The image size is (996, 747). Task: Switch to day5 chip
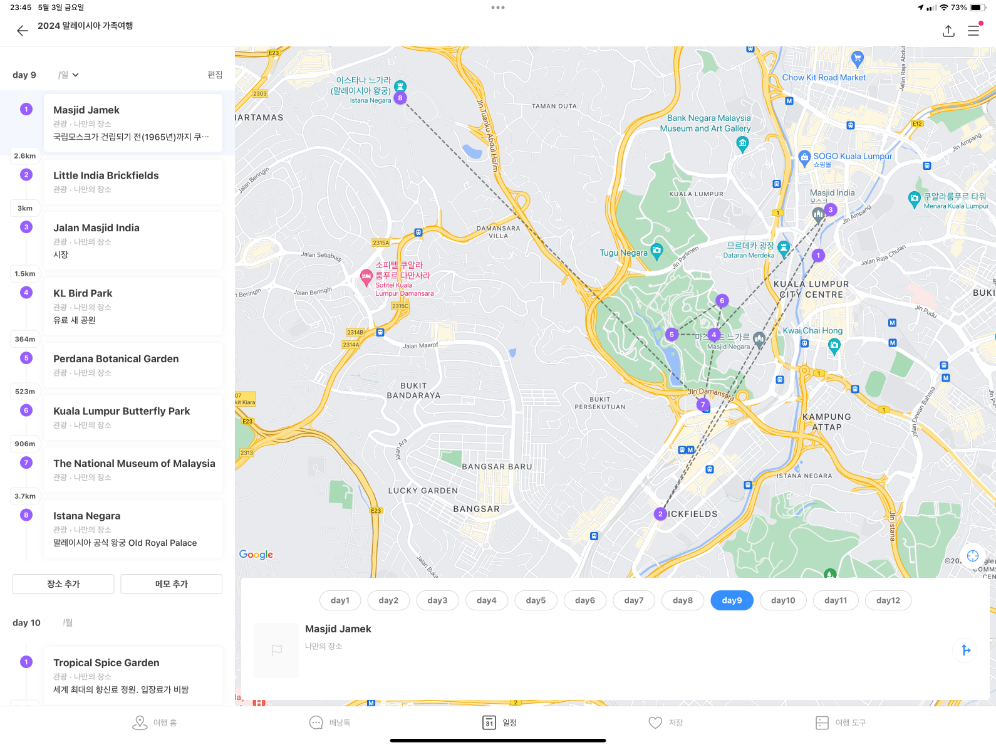[x=535, y=600]
